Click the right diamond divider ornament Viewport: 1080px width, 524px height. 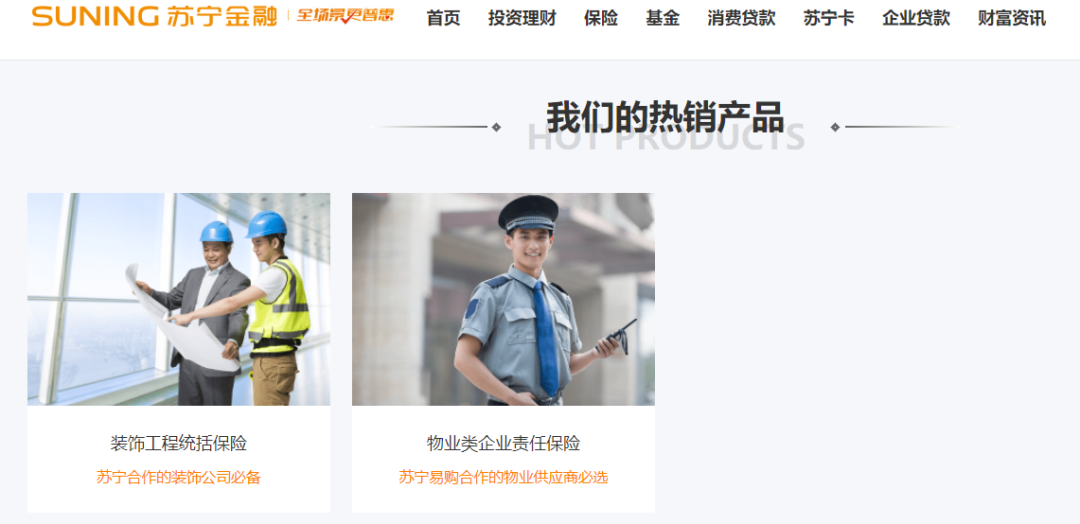pos(835,127)
